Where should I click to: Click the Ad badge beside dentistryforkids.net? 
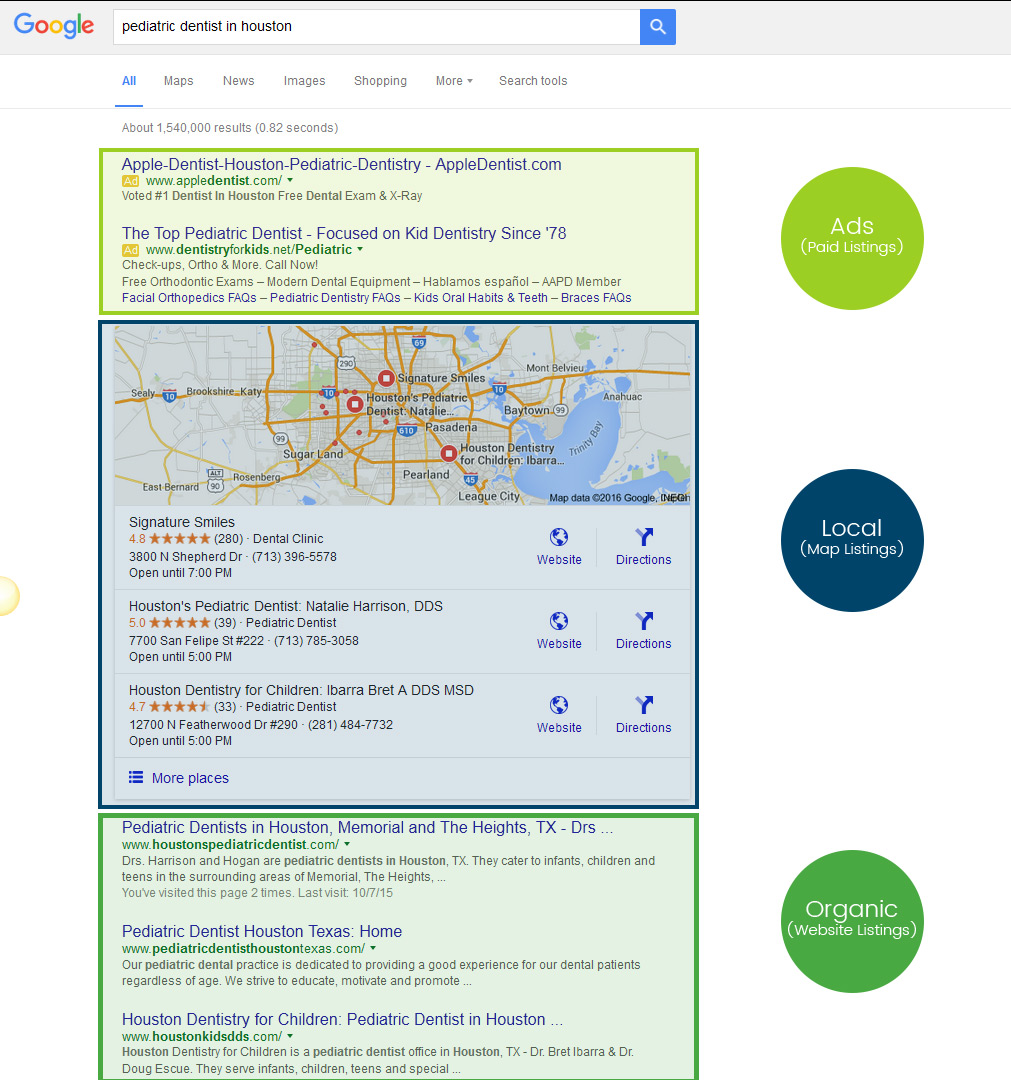point(130,250)
